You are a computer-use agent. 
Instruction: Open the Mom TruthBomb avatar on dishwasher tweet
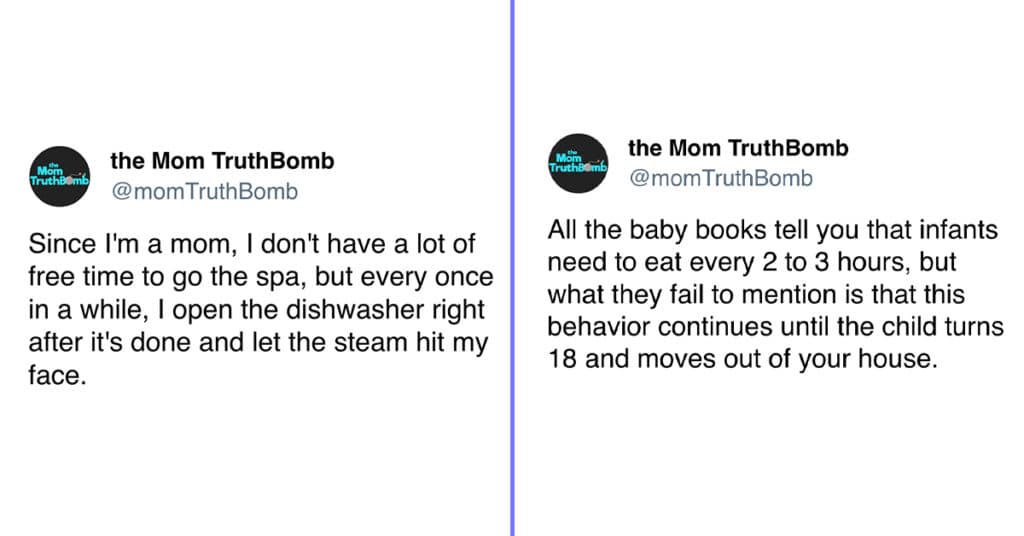click(x=59, y=176)
